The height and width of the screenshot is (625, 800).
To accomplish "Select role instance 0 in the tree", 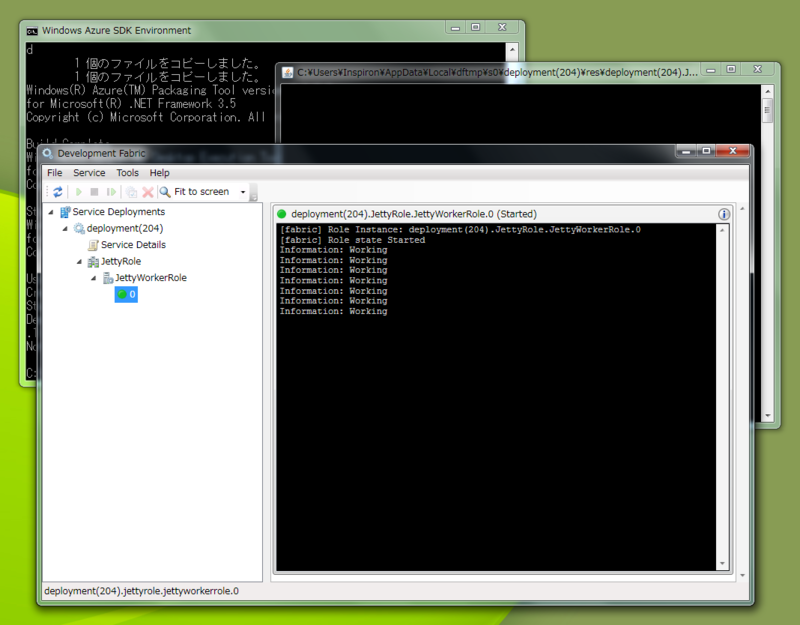I will pos(126,294).
